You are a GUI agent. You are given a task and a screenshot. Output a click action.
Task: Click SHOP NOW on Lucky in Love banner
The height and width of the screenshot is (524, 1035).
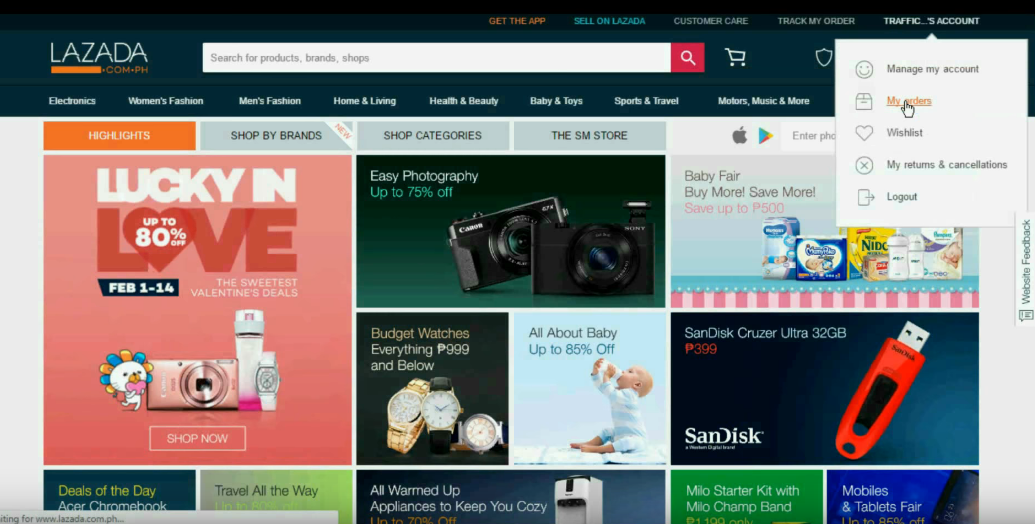(x=197, y=438)
